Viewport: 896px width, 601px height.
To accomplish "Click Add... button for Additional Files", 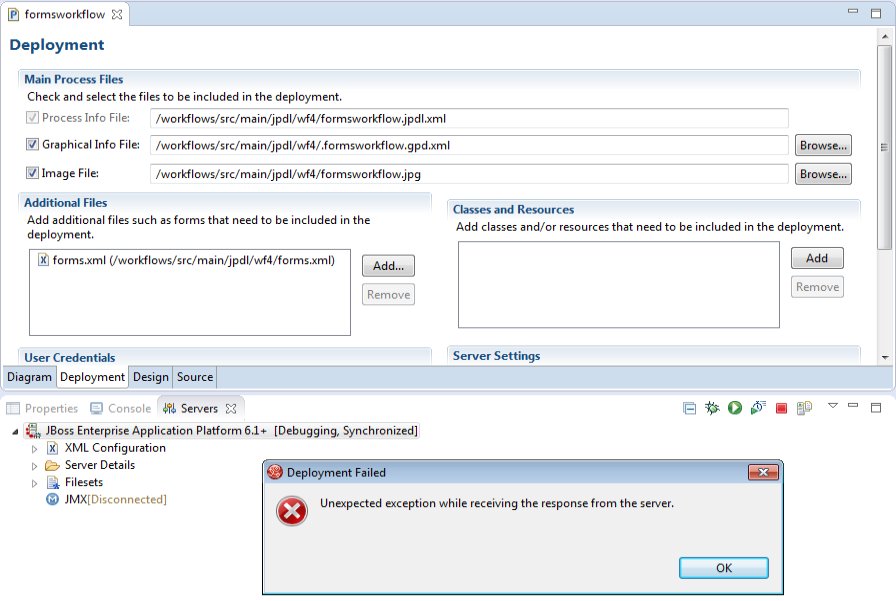I will click(388, 266).
